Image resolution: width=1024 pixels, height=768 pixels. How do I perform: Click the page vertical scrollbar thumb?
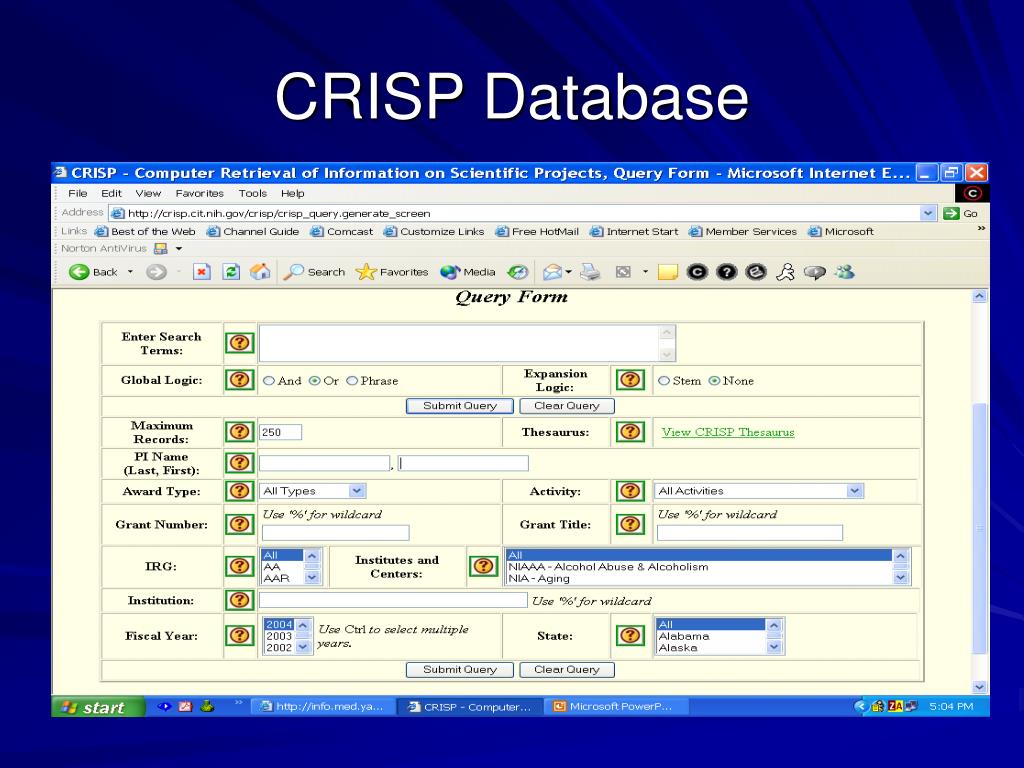tap(979, 529)
